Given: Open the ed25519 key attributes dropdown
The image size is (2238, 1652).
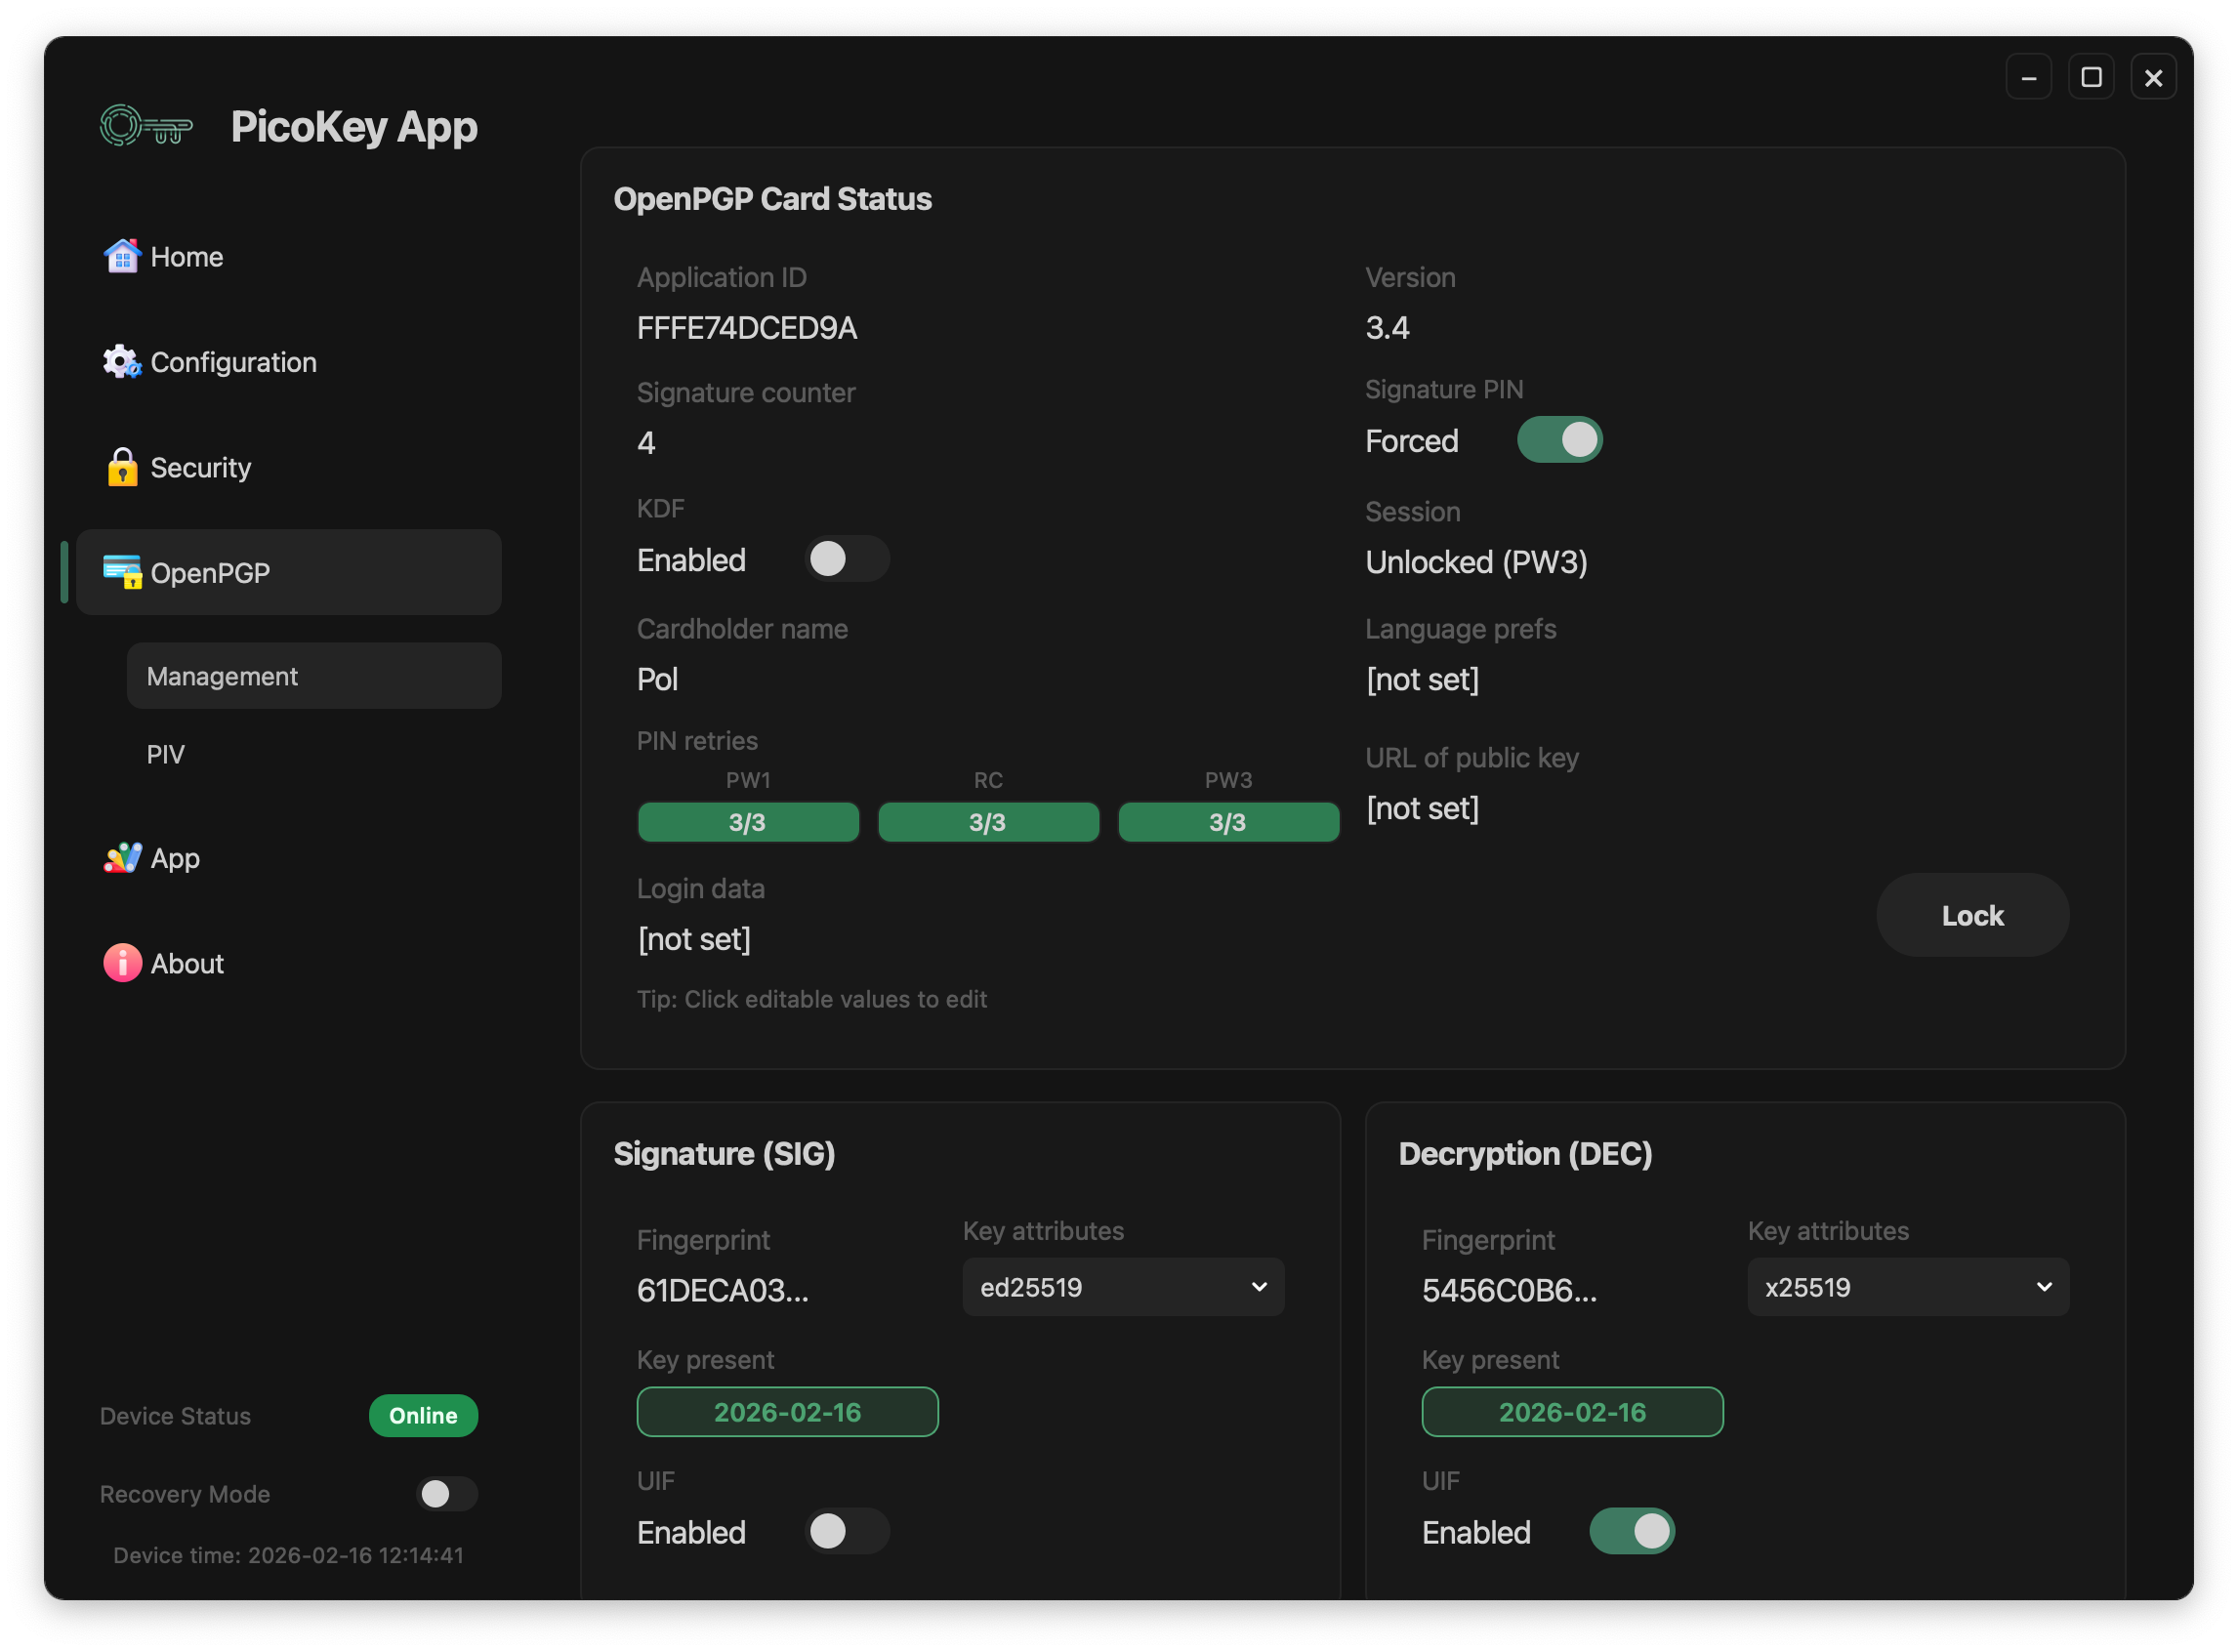Looking at the screenshot, I should pos(1122,1287).
